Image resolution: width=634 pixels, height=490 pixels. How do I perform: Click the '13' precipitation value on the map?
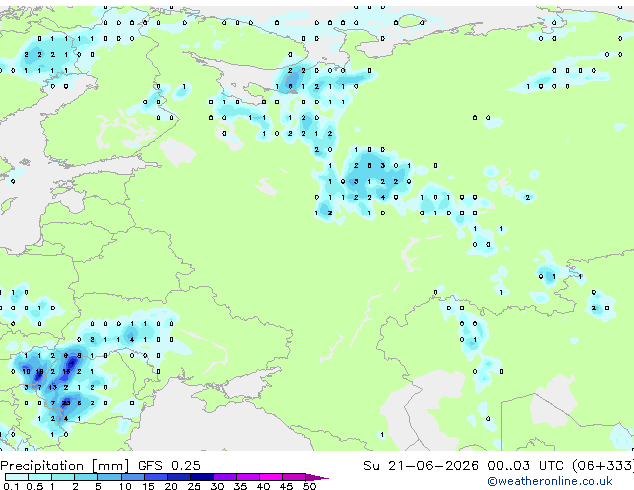53,387
